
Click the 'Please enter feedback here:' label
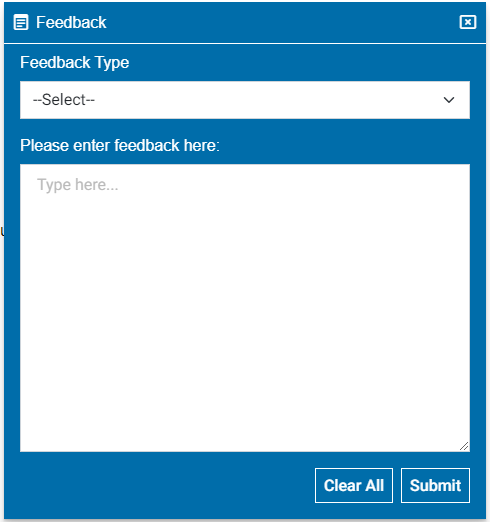click(x=120, y=145)
